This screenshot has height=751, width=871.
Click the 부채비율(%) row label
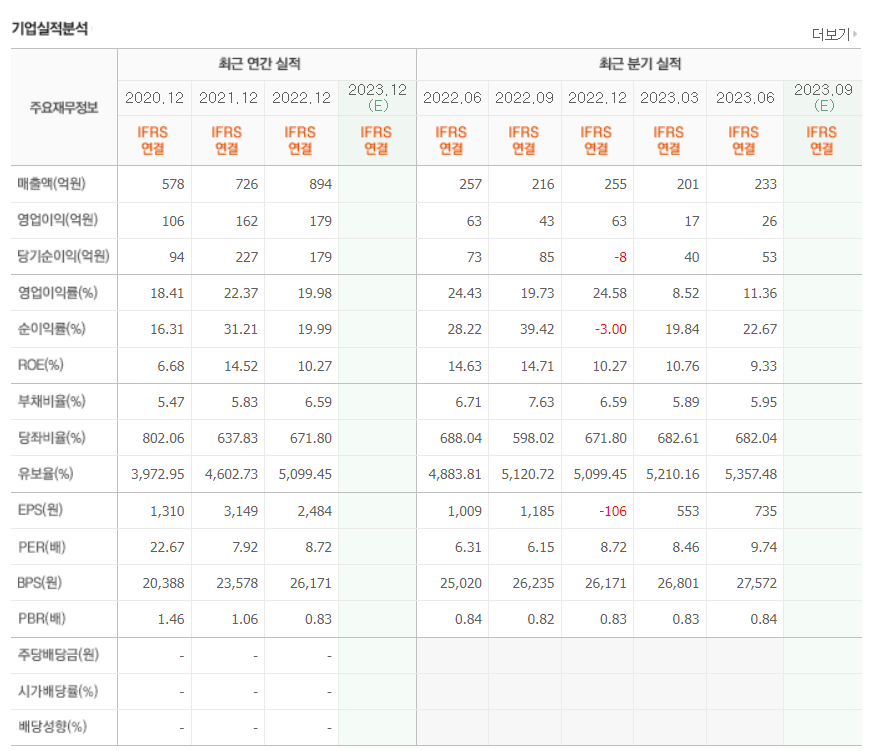(52, 401)
